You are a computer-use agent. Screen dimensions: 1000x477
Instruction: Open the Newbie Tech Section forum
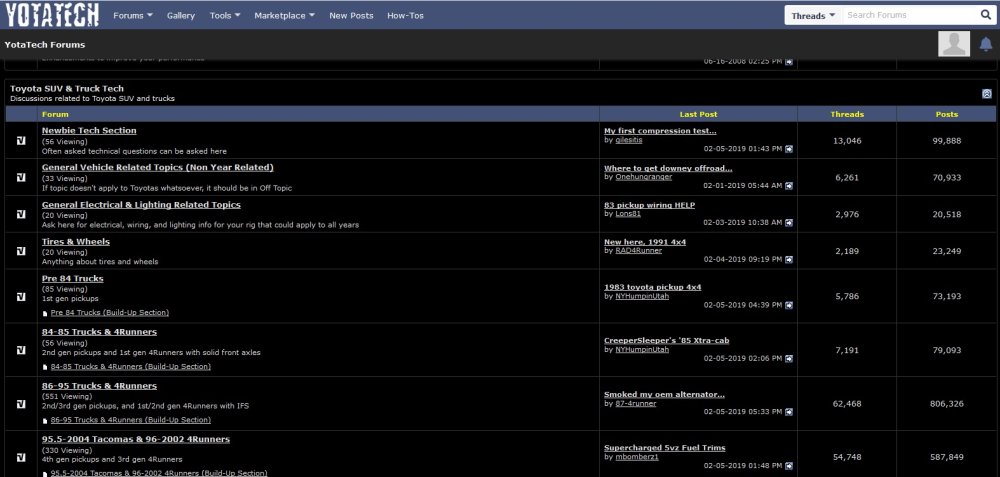pos(89,130)
